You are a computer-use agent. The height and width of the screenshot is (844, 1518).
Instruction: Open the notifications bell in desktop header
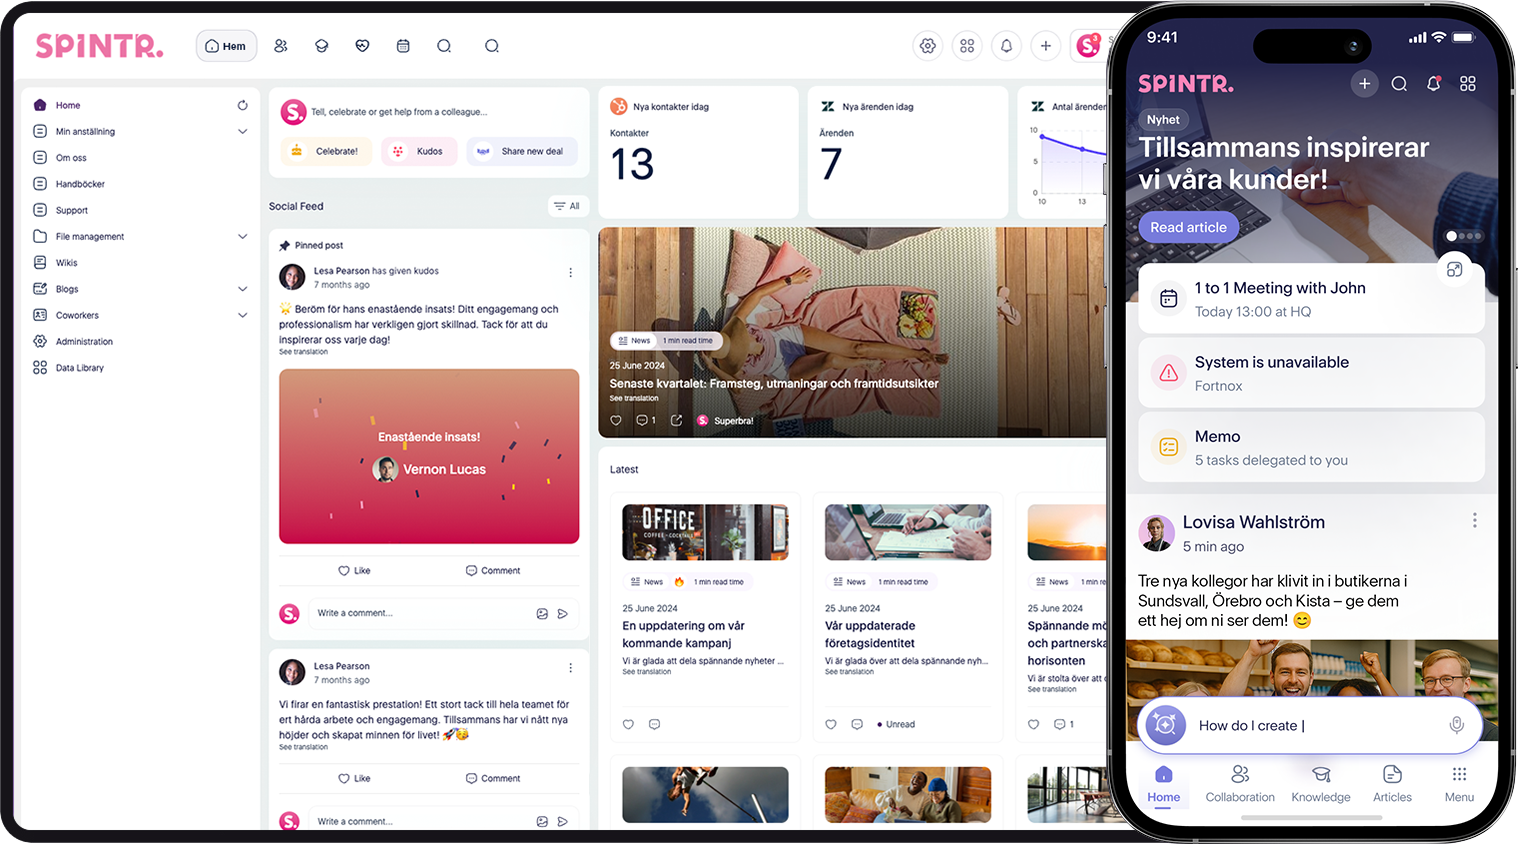click(x=1006, y=46)
